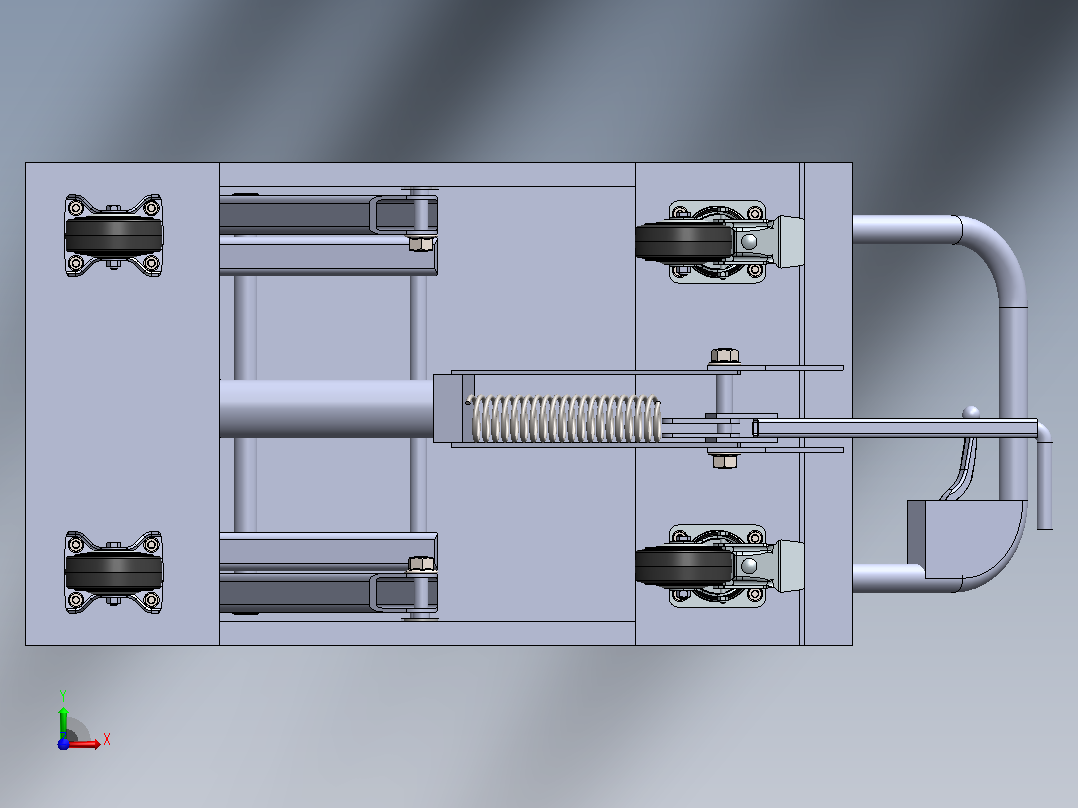Select the bottom-left fixed caster wheel
Image resolution: width=1078 pixels, height=808 pixels.
pyautogui.click(x=113, y=572)
